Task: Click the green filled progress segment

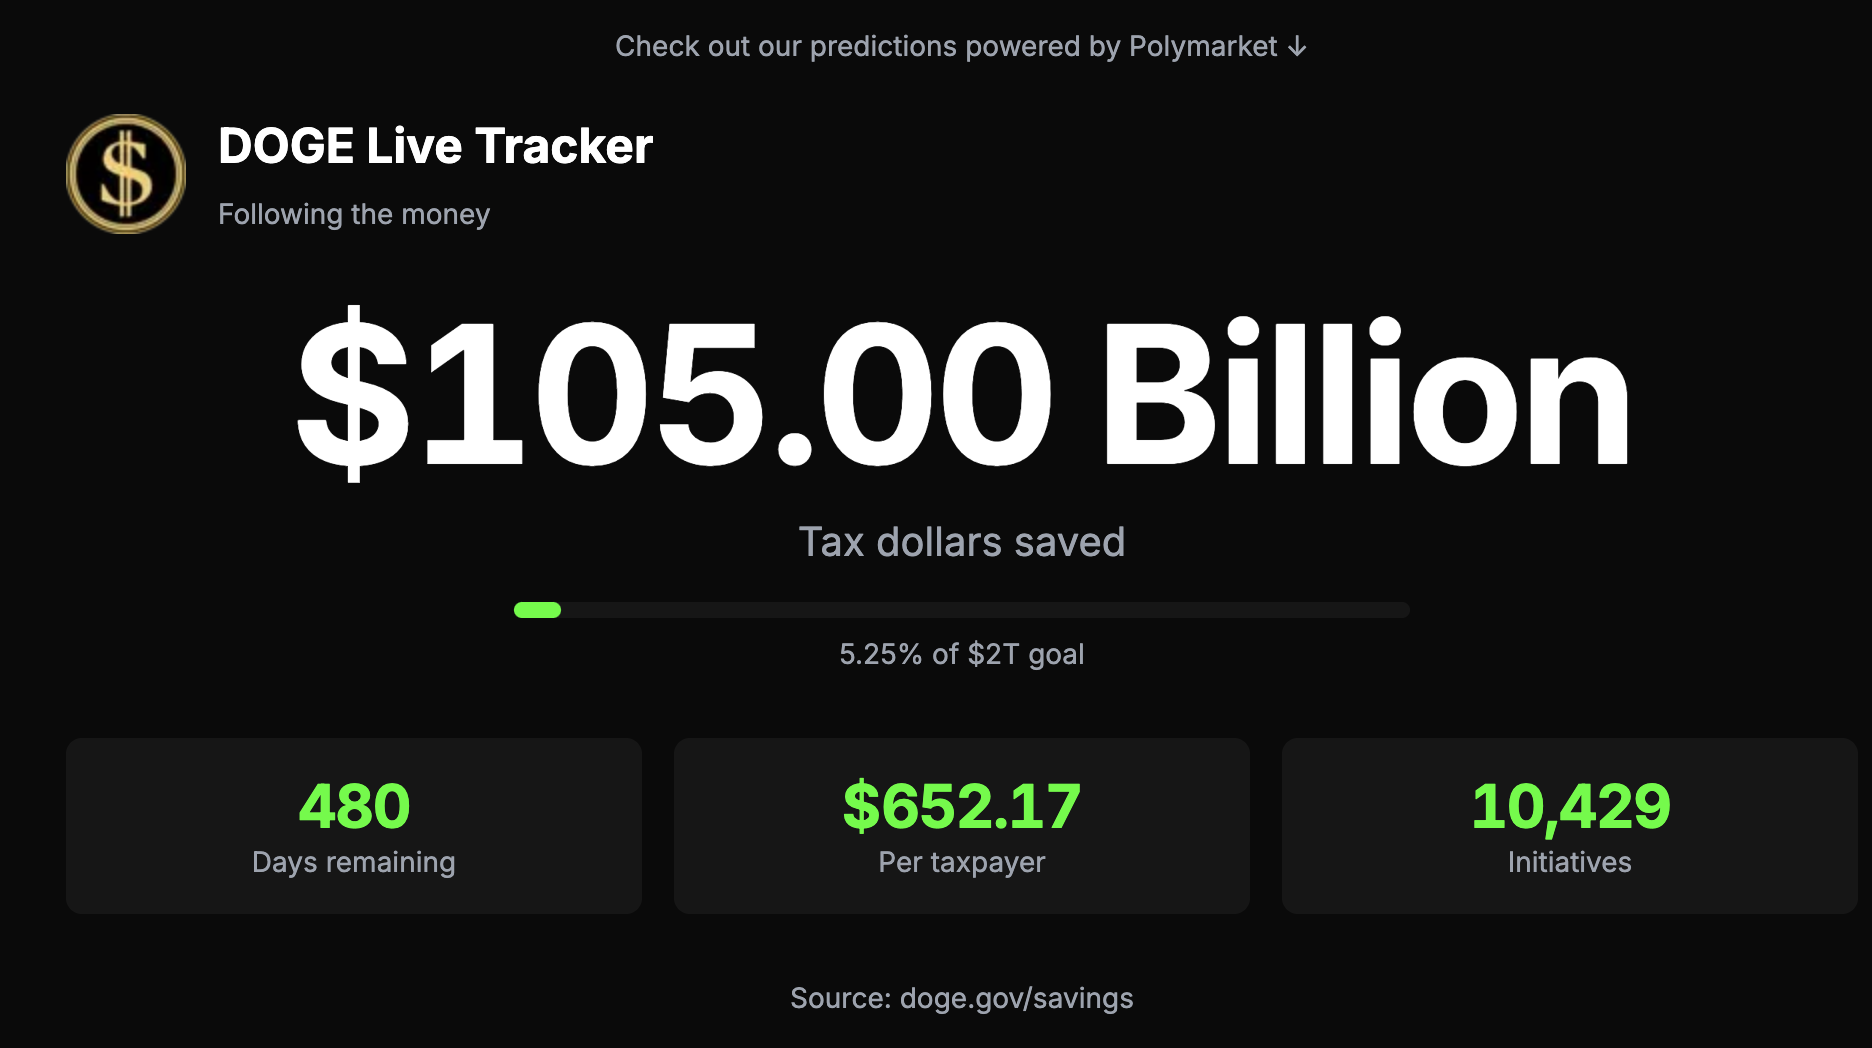Action: [537, 610]
